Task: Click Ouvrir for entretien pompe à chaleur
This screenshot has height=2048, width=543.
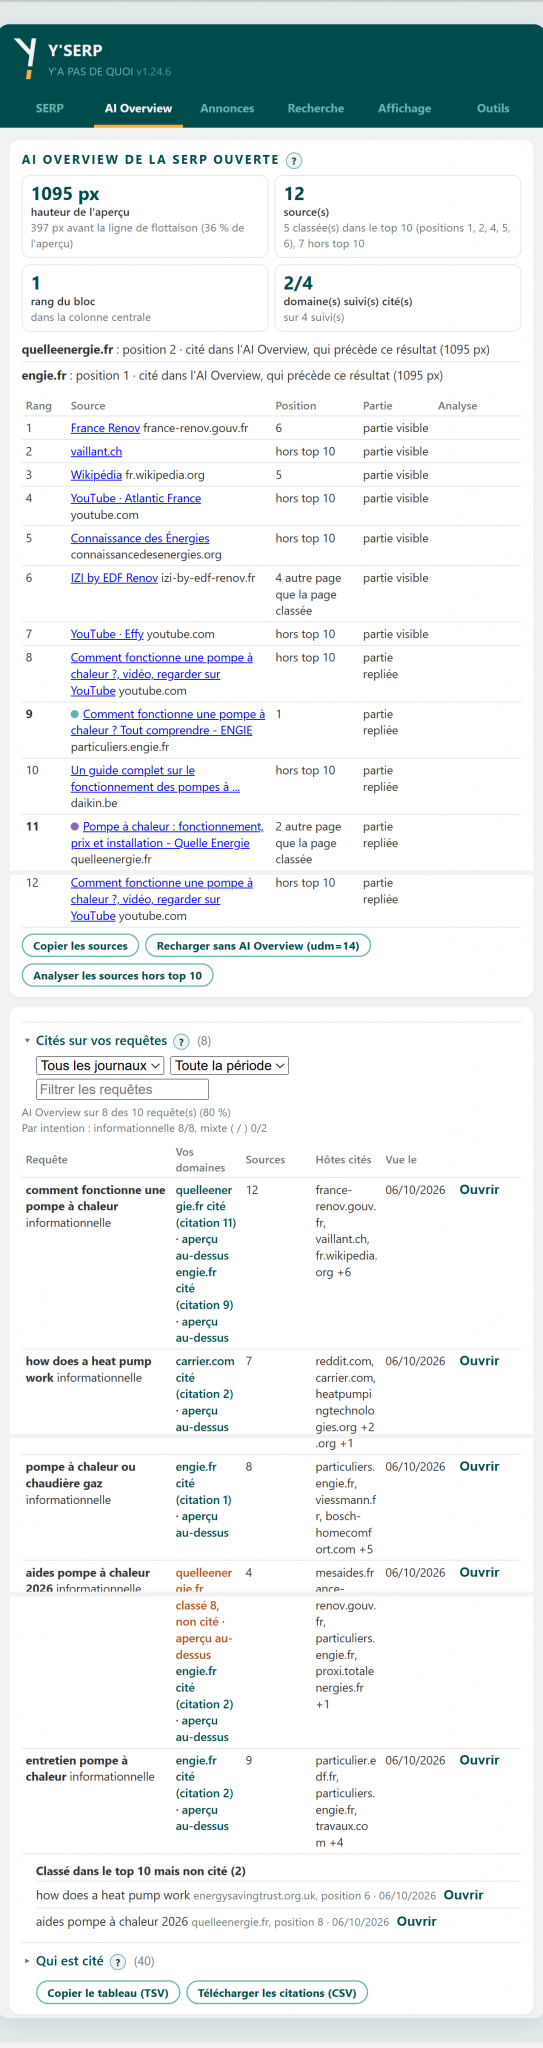Action: tap(479, 1761)
